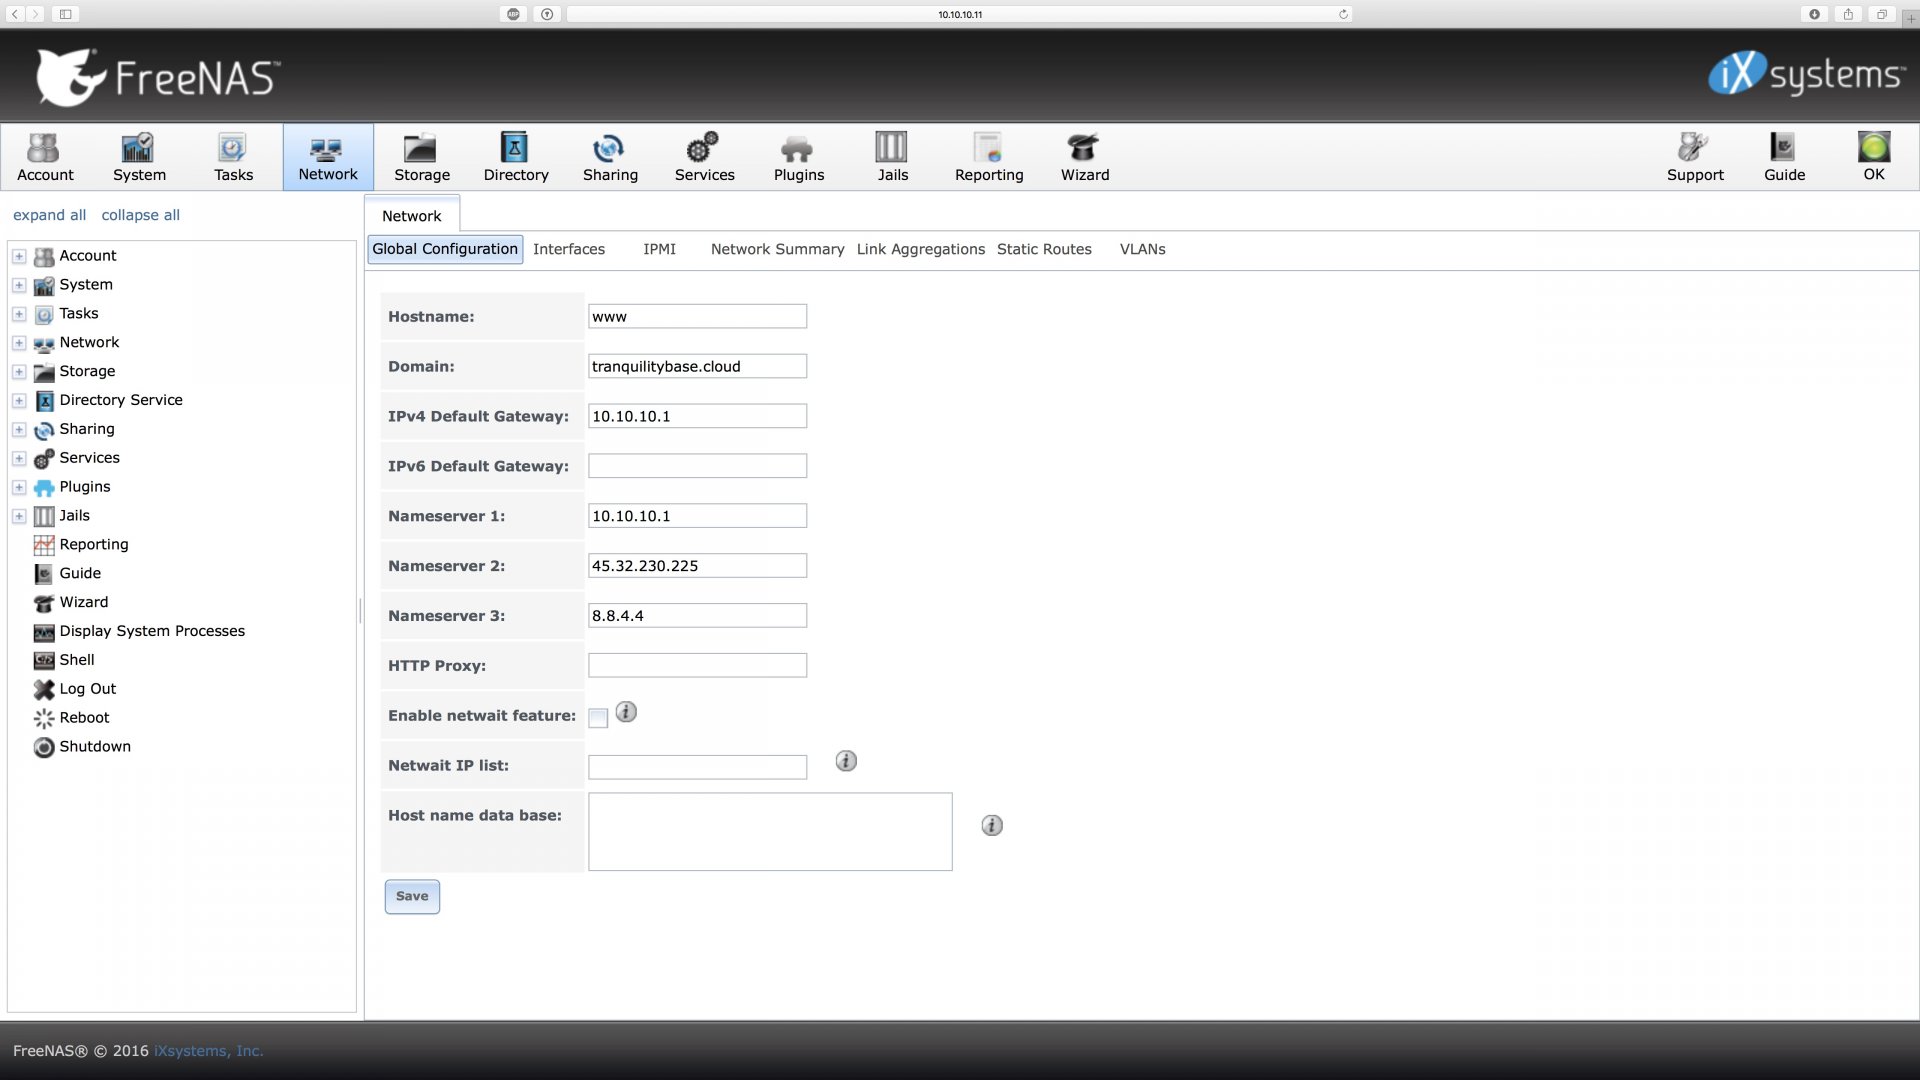Expand the Jails tree node
The height and width of the screenshot is (1080, 1920).
coord(19,516)
